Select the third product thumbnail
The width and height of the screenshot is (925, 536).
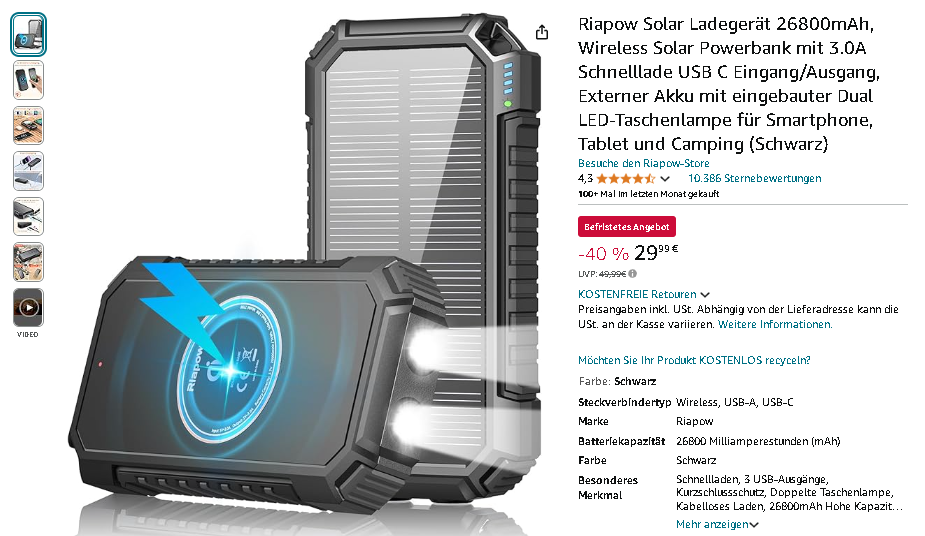(x=28, y=126)
